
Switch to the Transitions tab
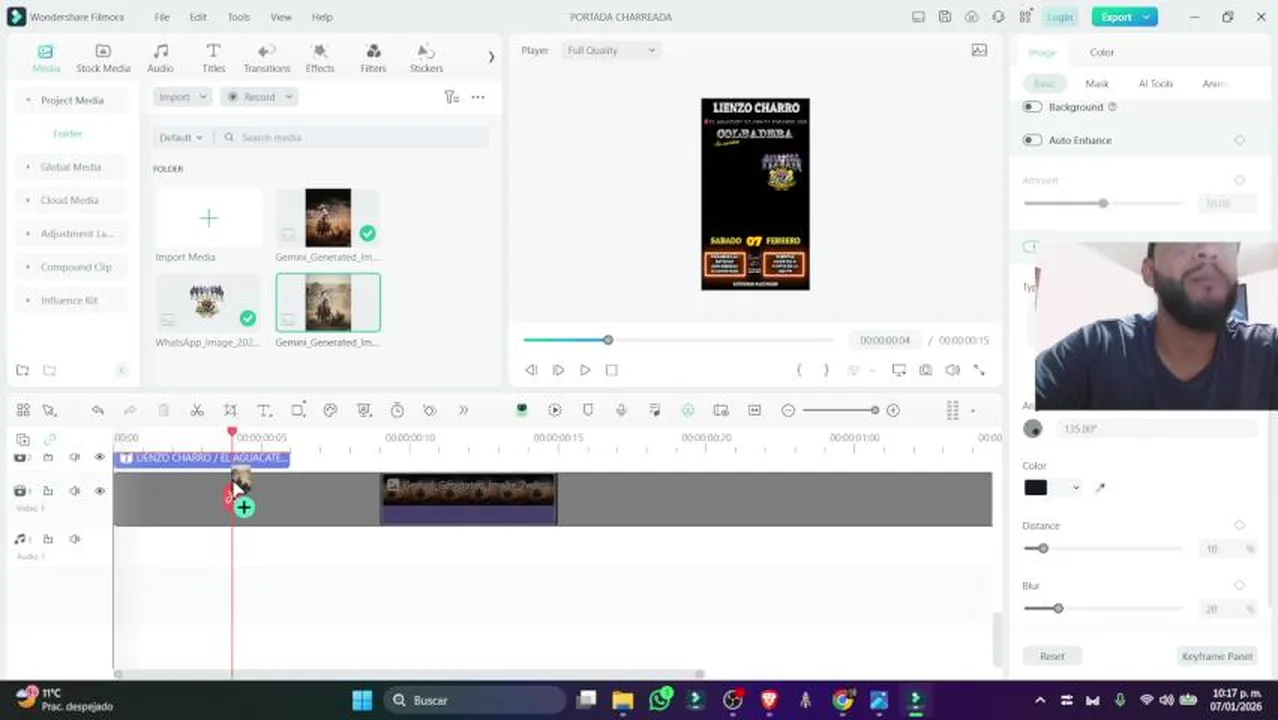(x=266, y=59)
